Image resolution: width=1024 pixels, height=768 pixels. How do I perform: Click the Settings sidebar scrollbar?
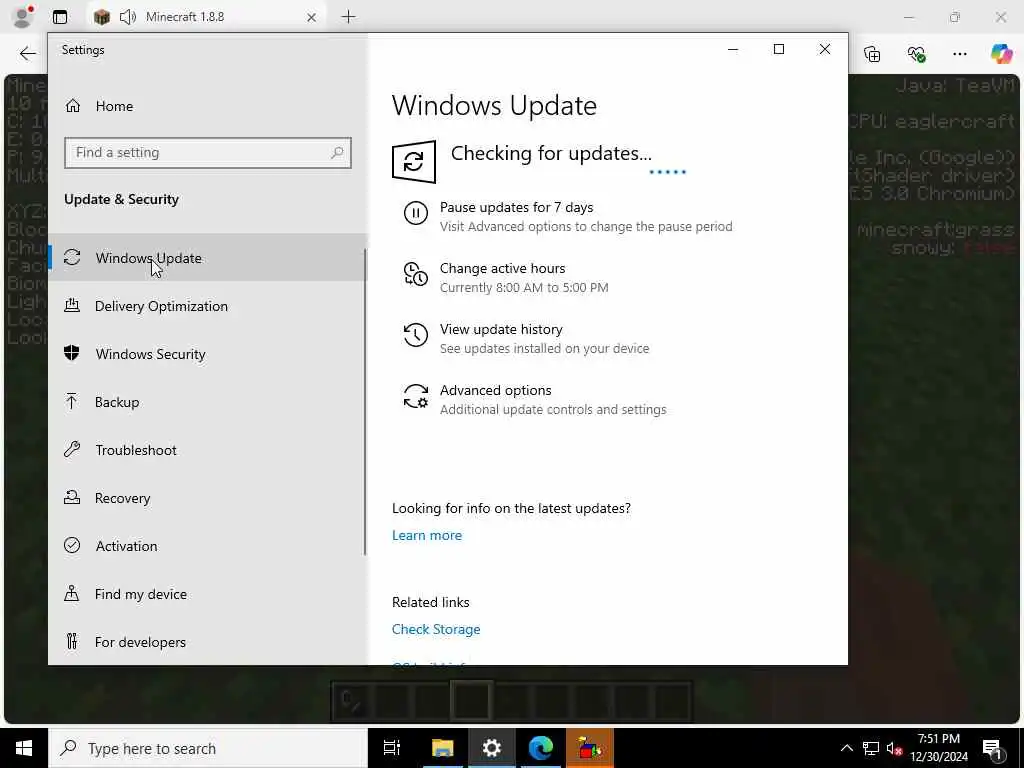click(x=365, y=402)
